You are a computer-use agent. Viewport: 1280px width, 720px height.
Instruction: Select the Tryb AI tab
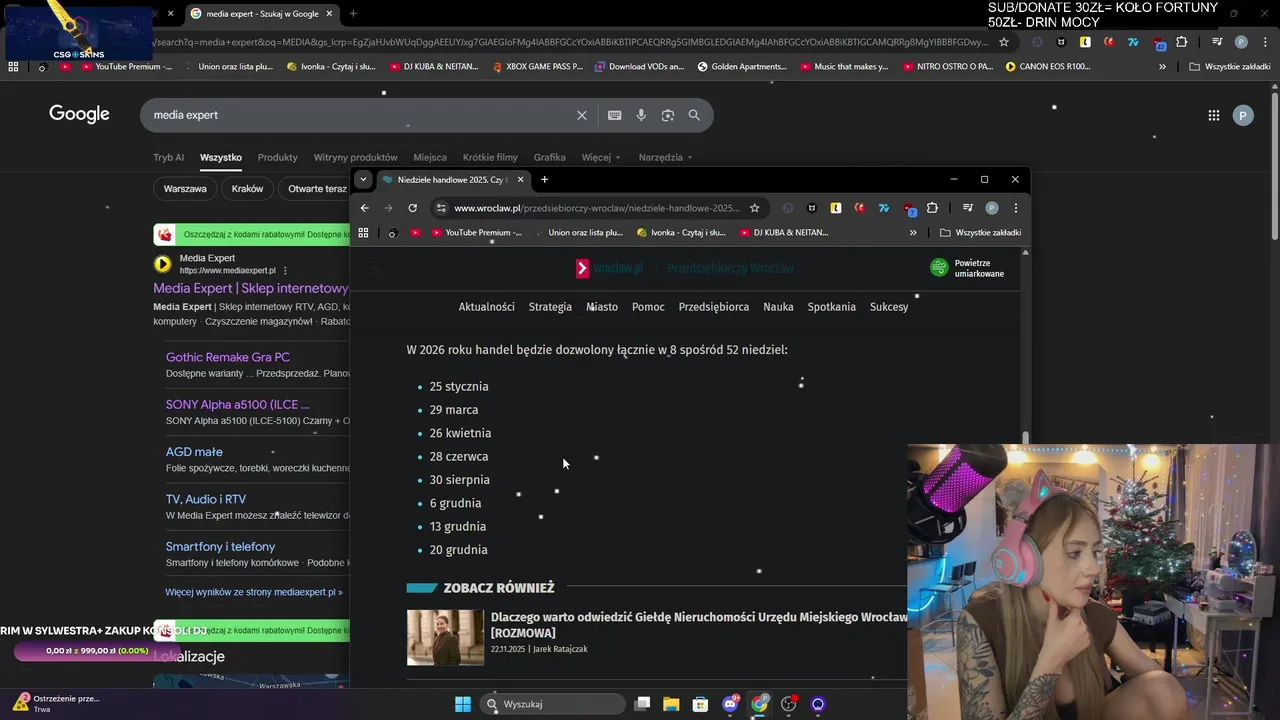click(168, 157)
